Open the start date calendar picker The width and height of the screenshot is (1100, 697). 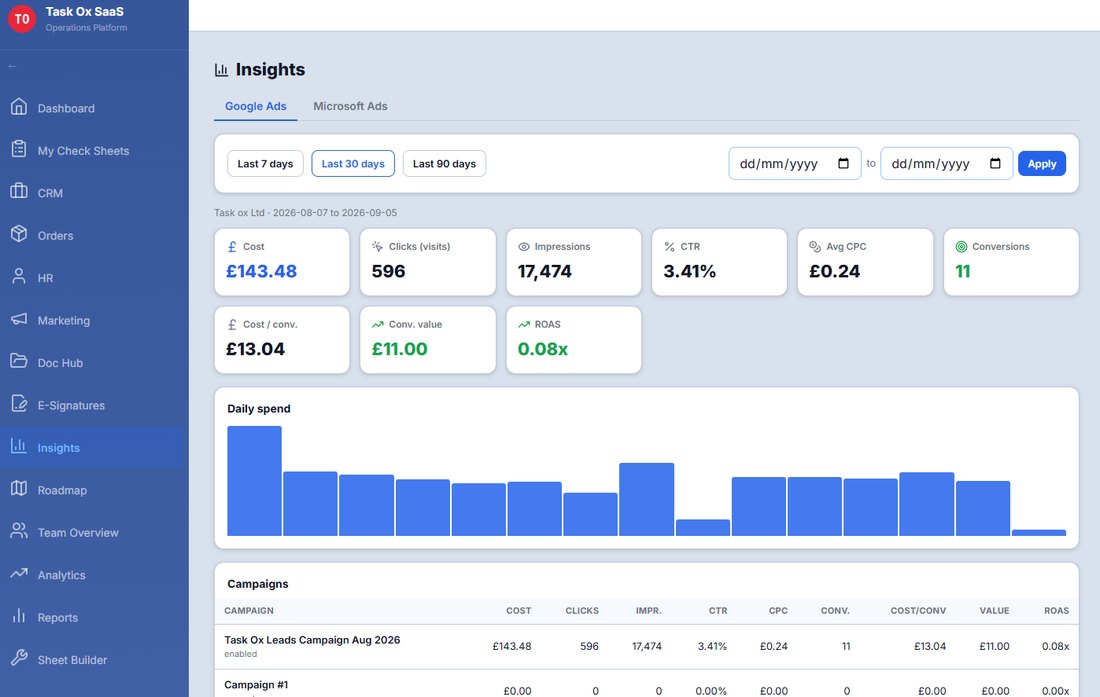[x=843, y=163]
